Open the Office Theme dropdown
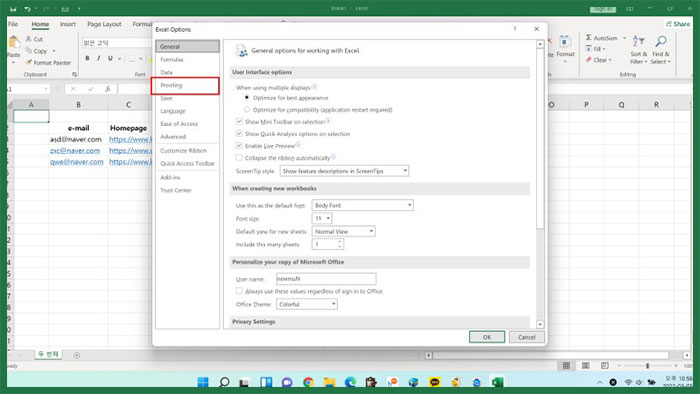Image resolution: width=700 pixels, height=394 pixels. point(307,304)
